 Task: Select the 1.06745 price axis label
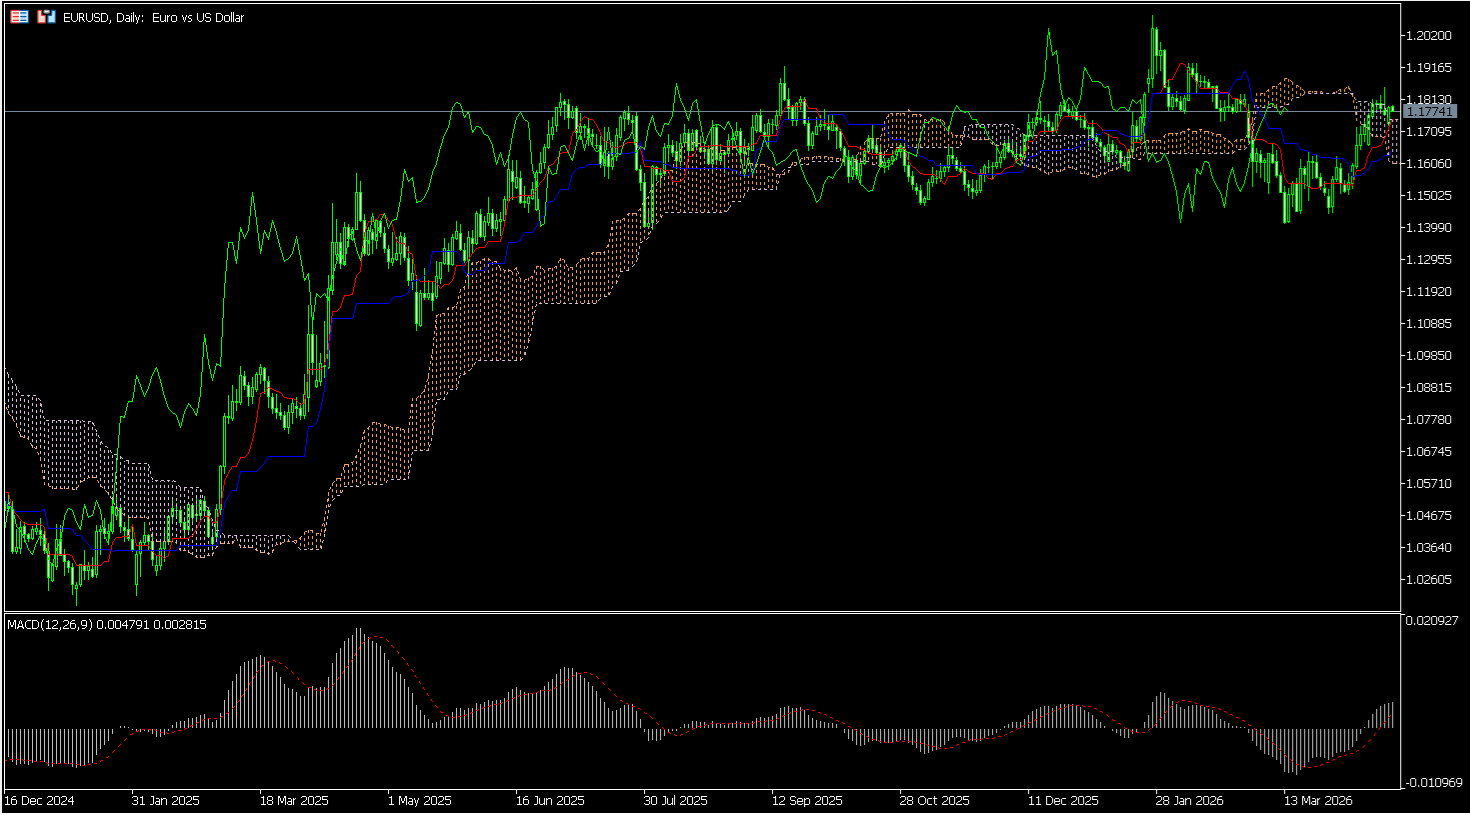(x=1428, y=452)
